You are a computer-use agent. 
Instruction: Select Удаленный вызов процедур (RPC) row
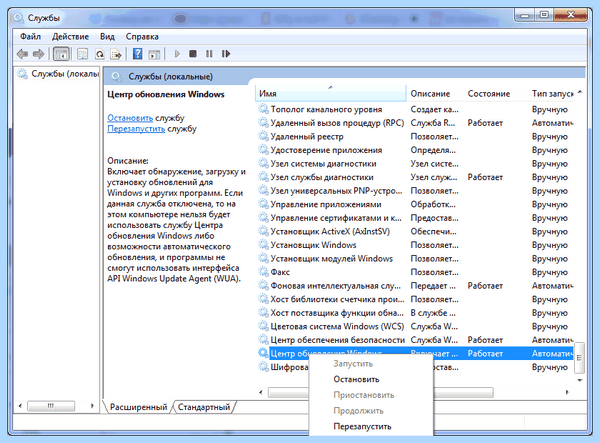click(415, 123)
